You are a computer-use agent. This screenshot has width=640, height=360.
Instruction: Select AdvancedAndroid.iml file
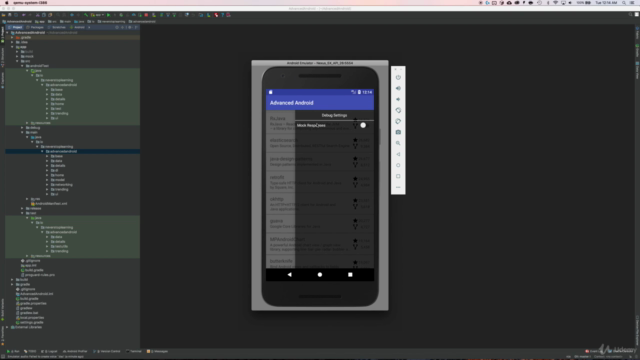pos(34,294)
